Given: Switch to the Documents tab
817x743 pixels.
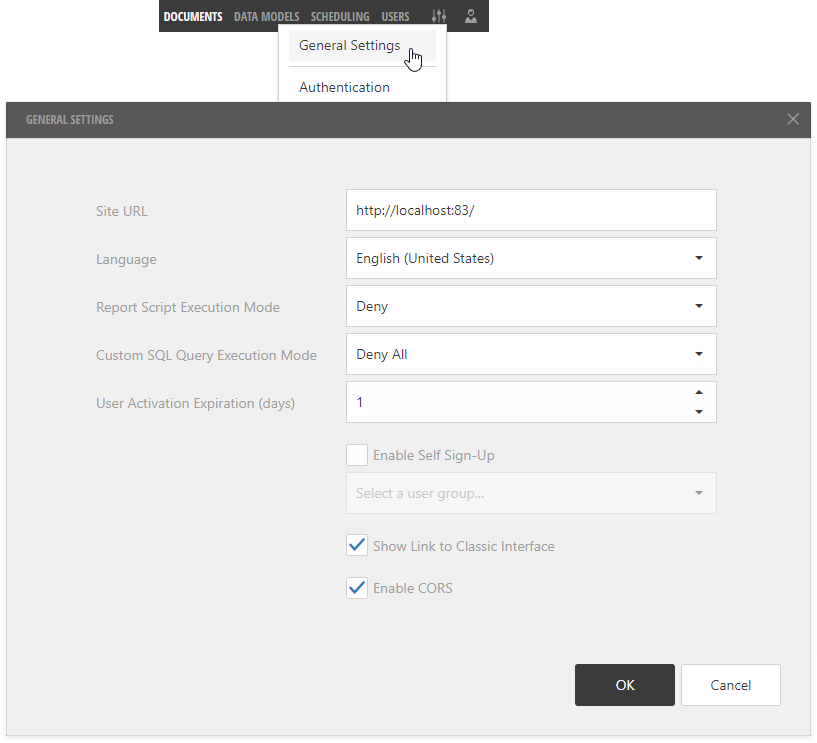Looking at the screenshot, I should (193, 17).
